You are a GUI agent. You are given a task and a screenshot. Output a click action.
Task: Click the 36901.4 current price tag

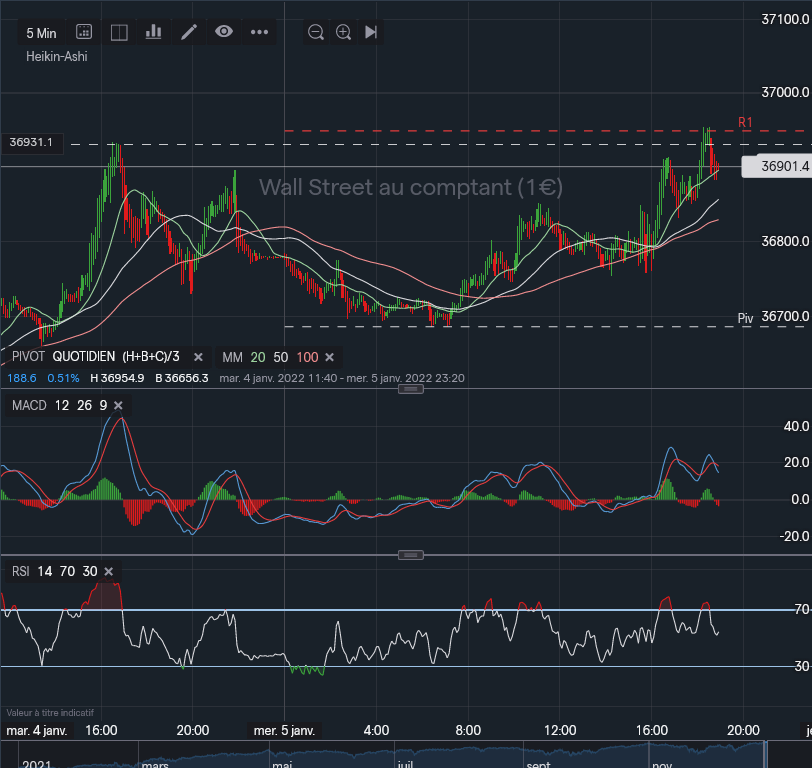(x=776, y=166)
